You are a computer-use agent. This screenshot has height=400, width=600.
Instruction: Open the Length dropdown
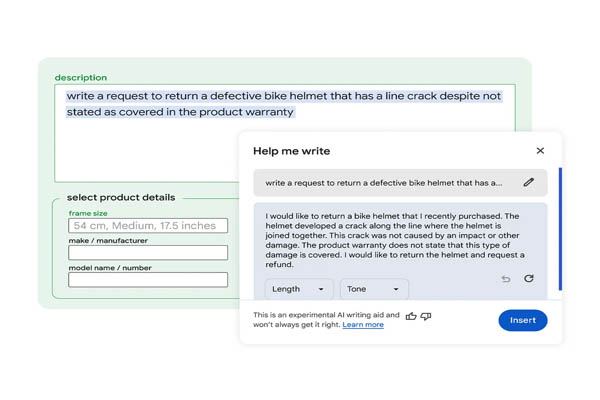point(299,289)
